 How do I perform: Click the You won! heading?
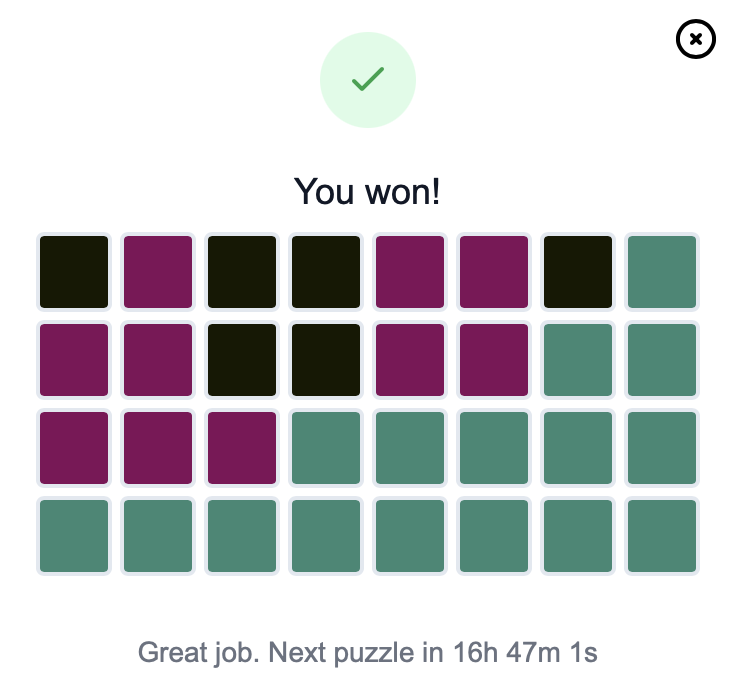pos(367,192)
